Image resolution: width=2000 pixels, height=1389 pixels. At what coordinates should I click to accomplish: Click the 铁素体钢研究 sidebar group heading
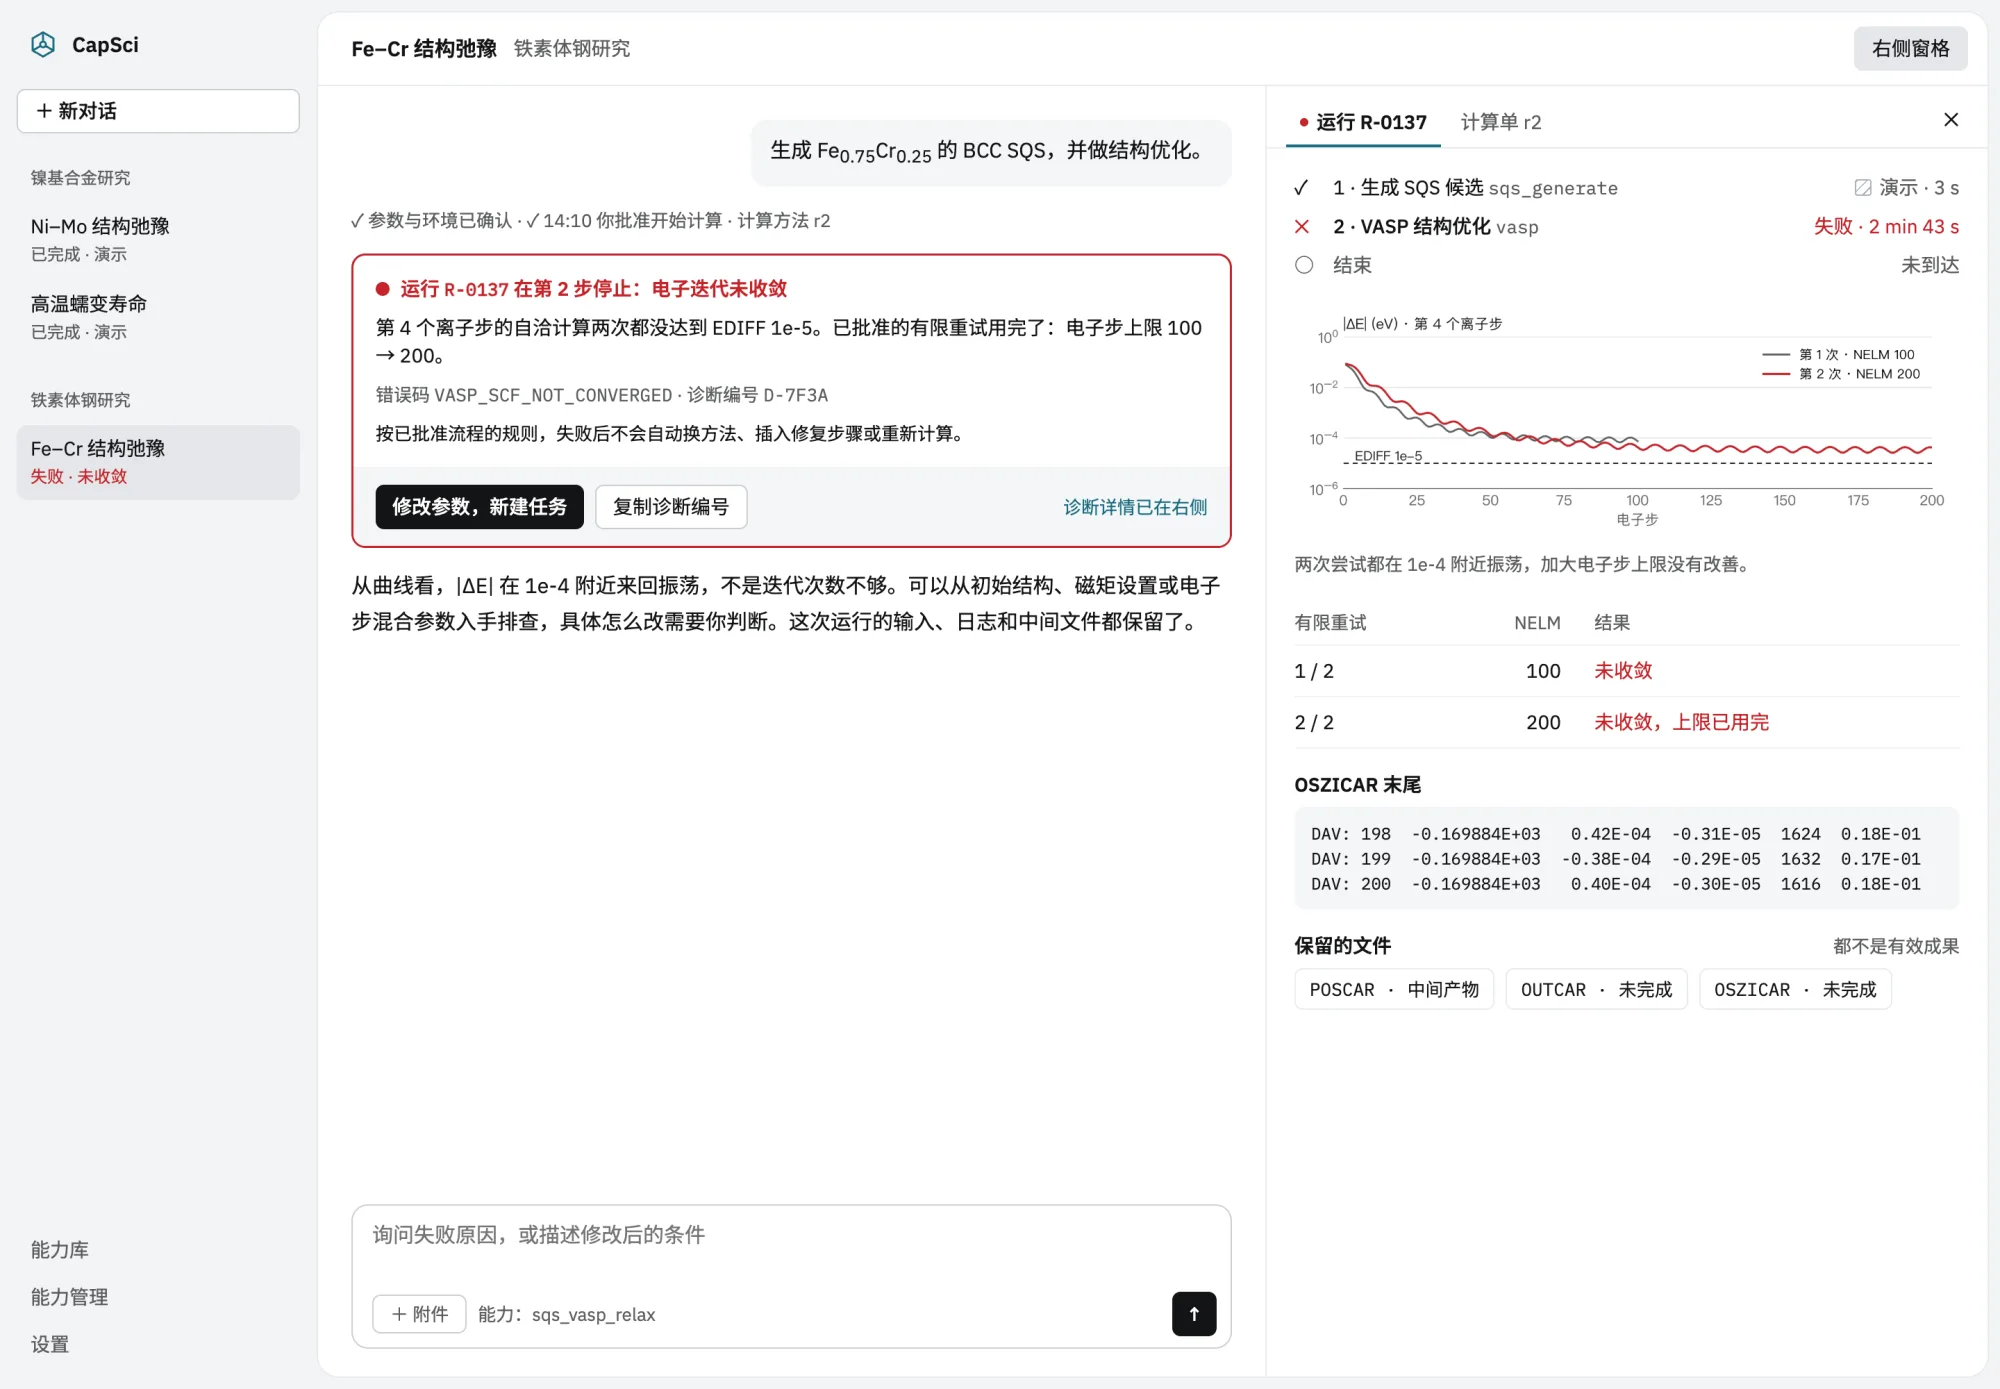click(80, 400)
